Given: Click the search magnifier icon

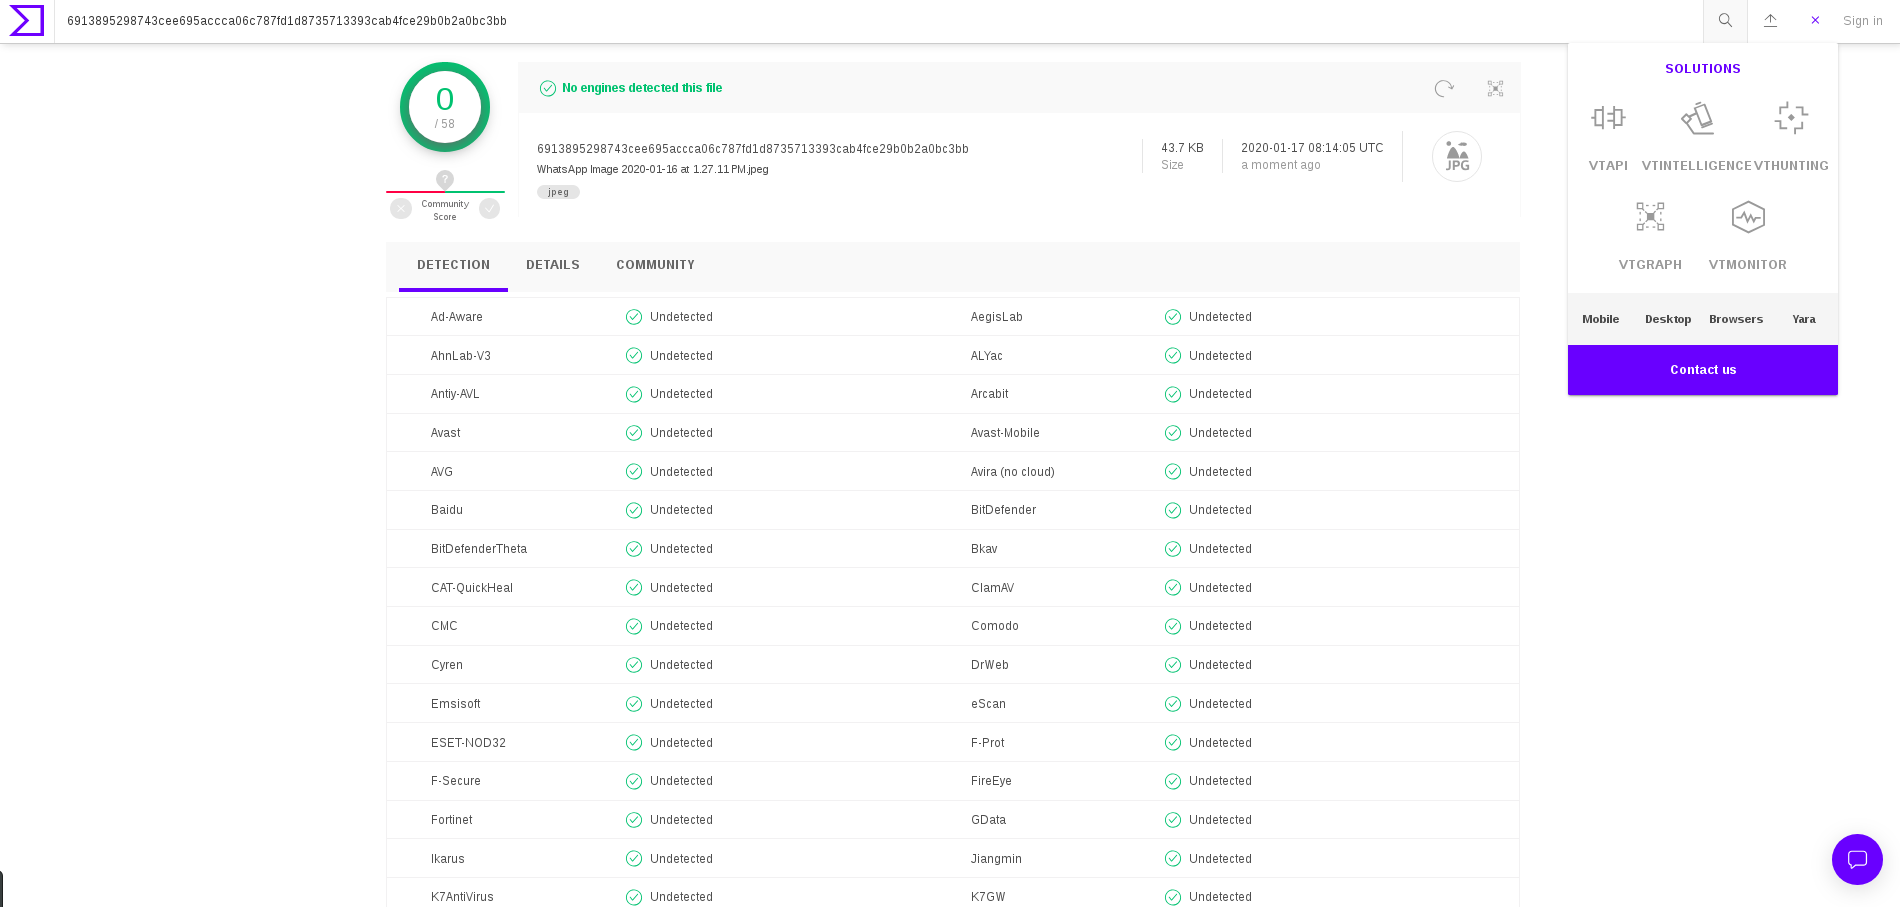Looking at the screenshot, I should pyautogui.click(x=1725, y=20).
